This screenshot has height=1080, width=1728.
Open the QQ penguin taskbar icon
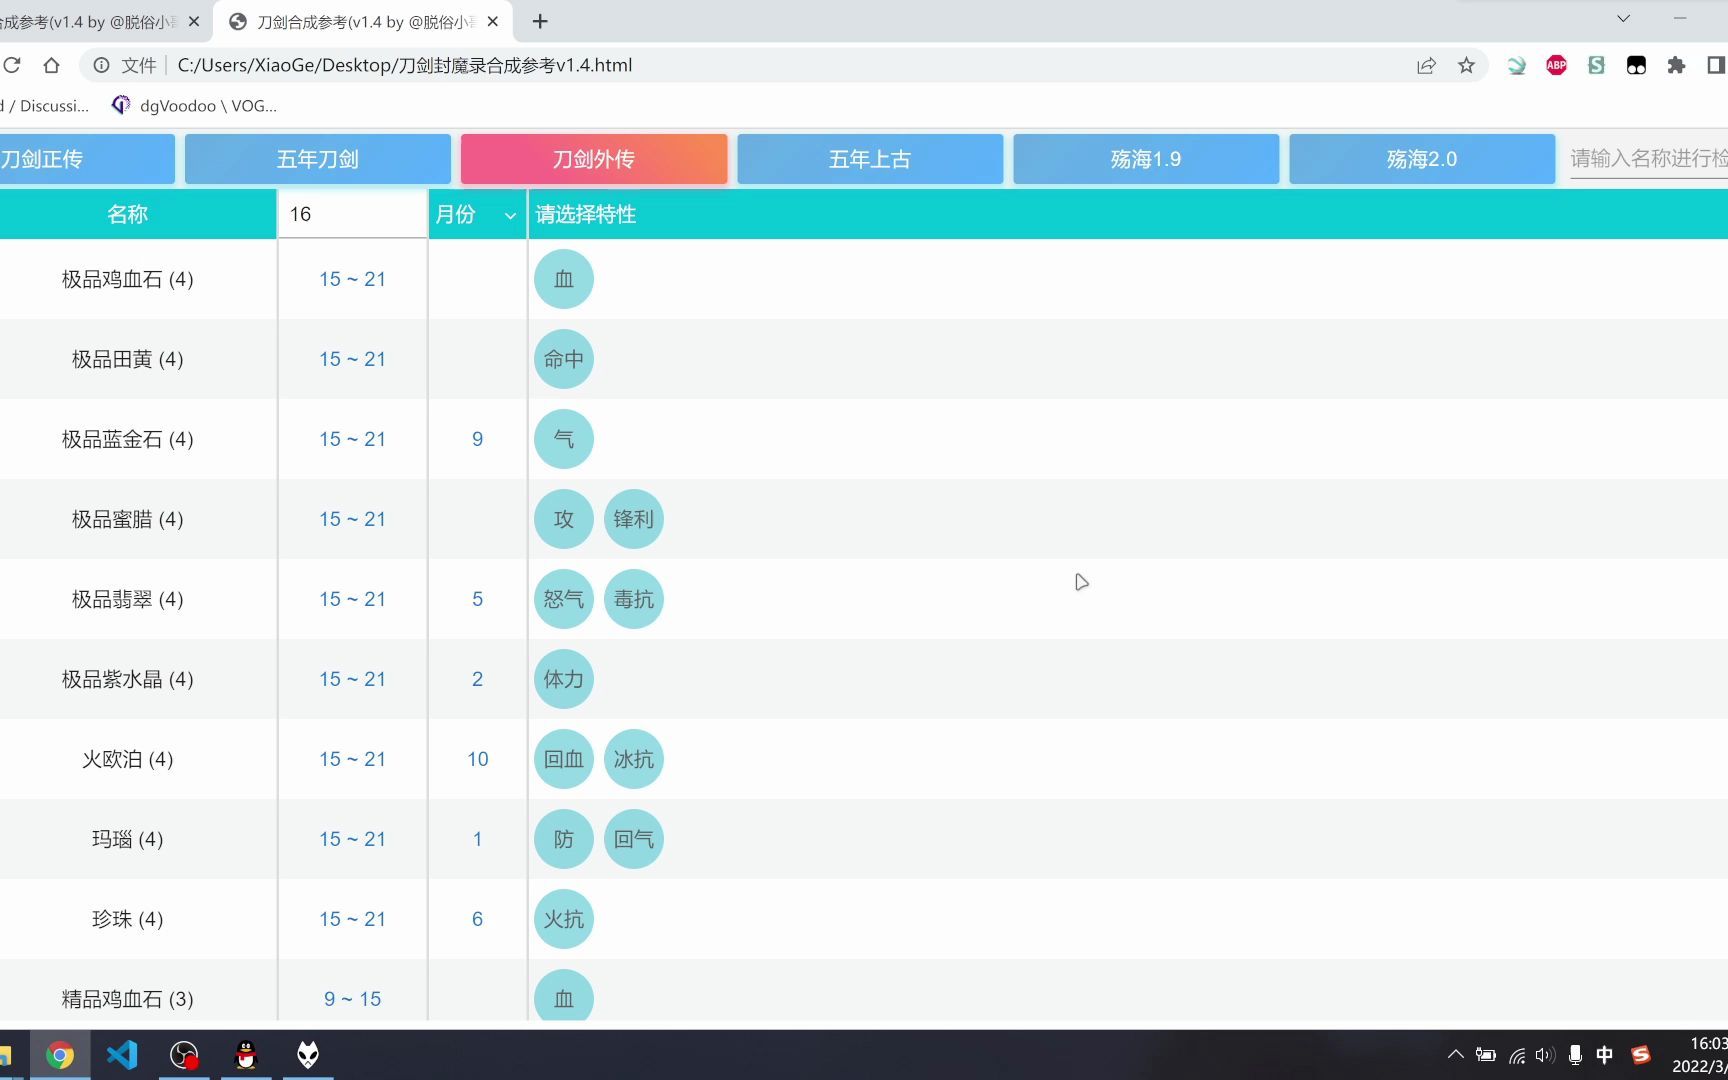pos(246,1055)
